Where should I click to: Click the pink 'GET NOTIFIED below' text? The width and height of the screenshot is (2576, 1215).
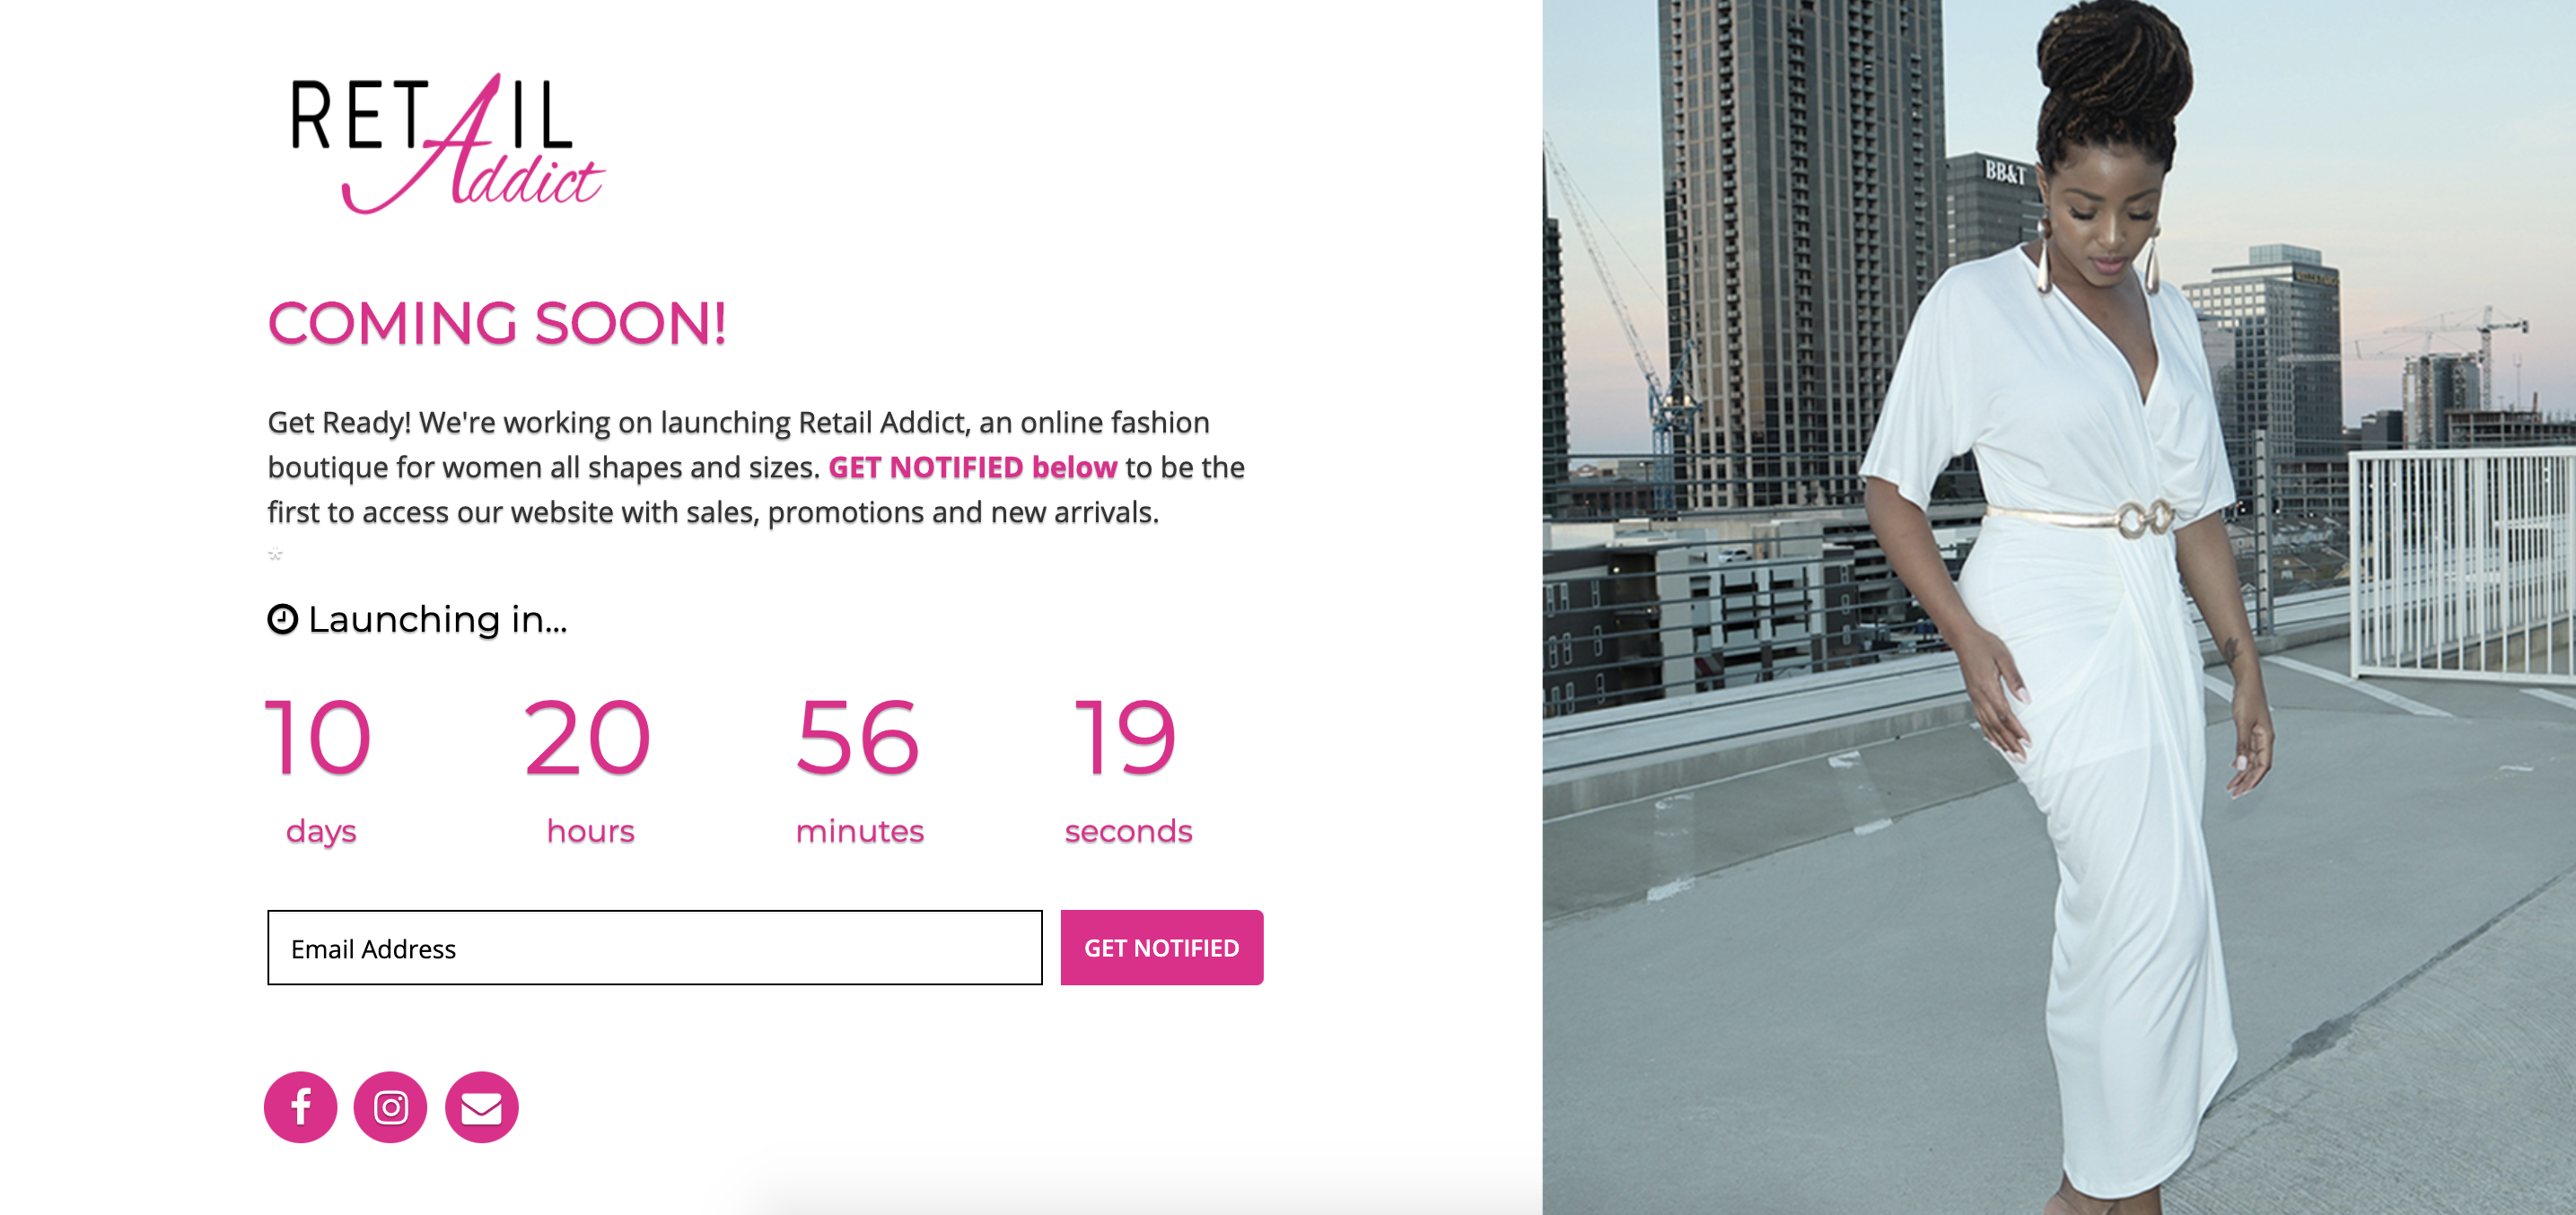pyautogui.click(x=973, y=467)
